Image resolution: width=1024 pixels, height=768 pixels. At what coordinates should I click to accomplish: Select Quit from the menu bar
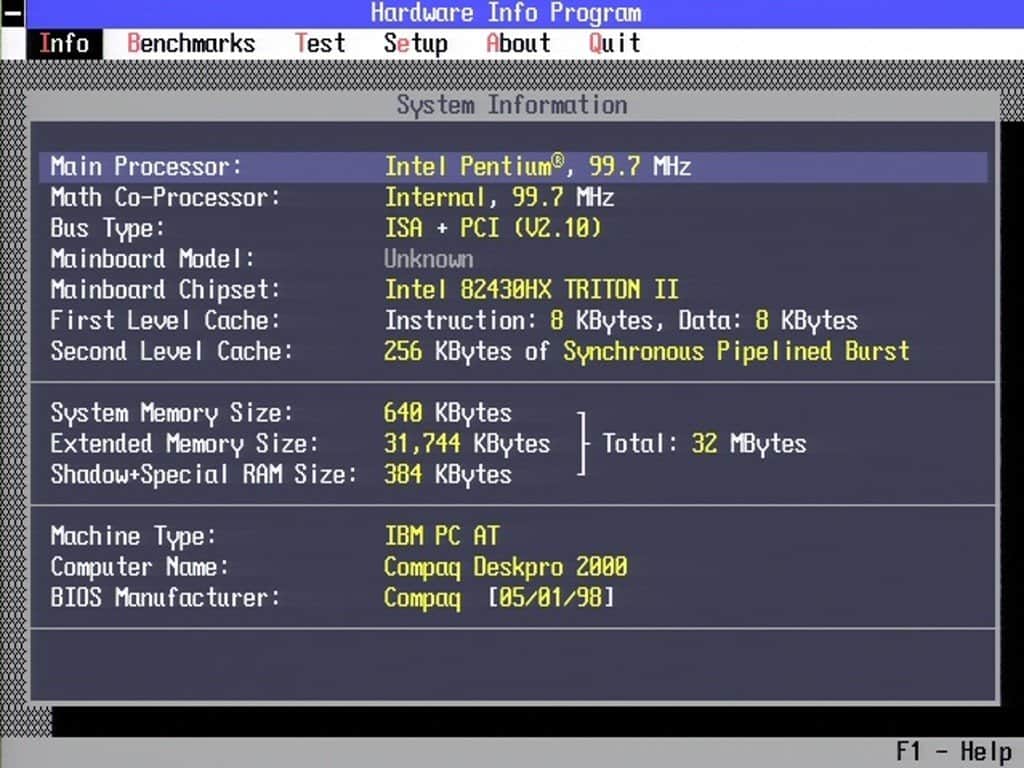pos(615,44)
